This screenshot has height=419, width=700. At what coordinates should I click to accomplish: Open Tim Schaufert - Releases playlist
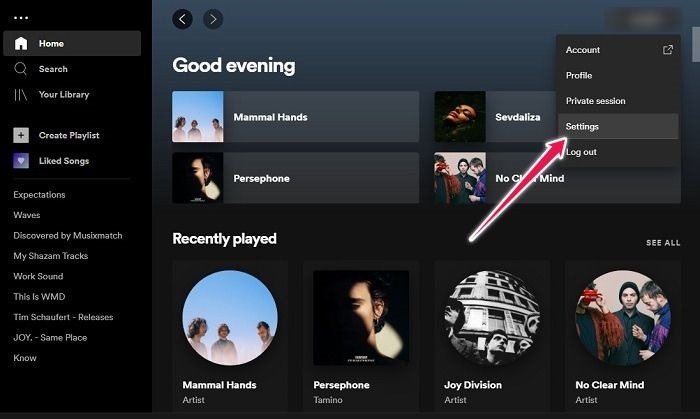pyautogui.click(x=63, y=317)
